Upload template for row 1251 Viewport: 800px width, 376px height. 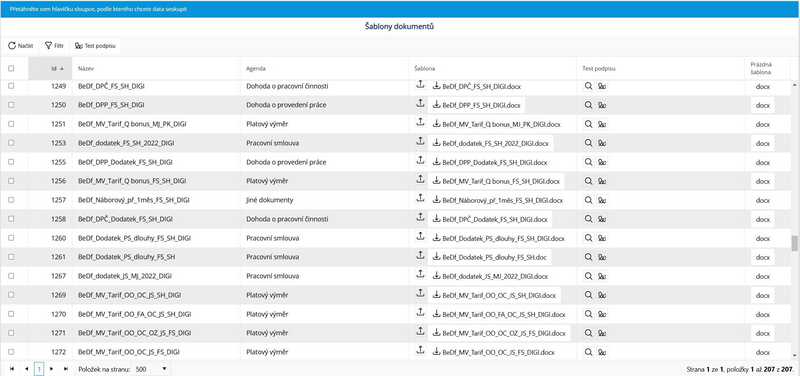(420, 123)
